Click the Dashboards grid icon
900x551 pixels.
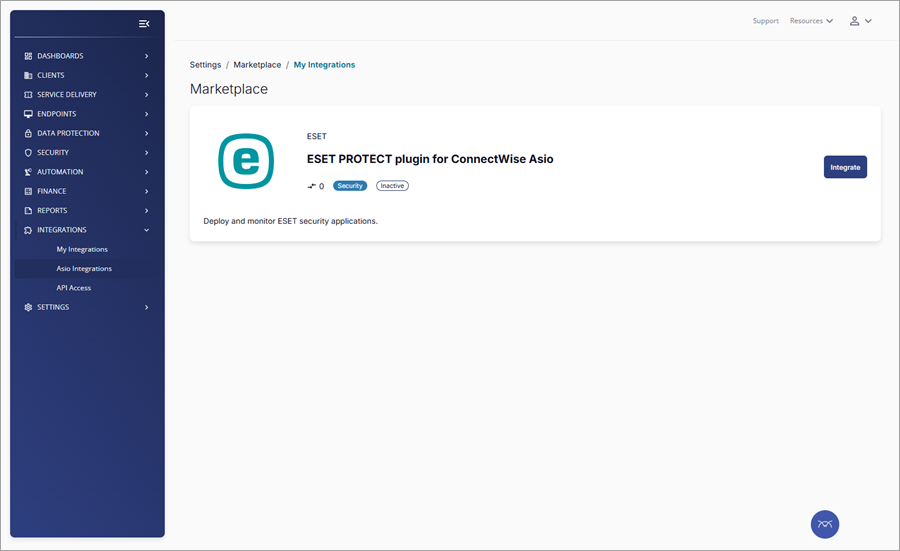28,56
